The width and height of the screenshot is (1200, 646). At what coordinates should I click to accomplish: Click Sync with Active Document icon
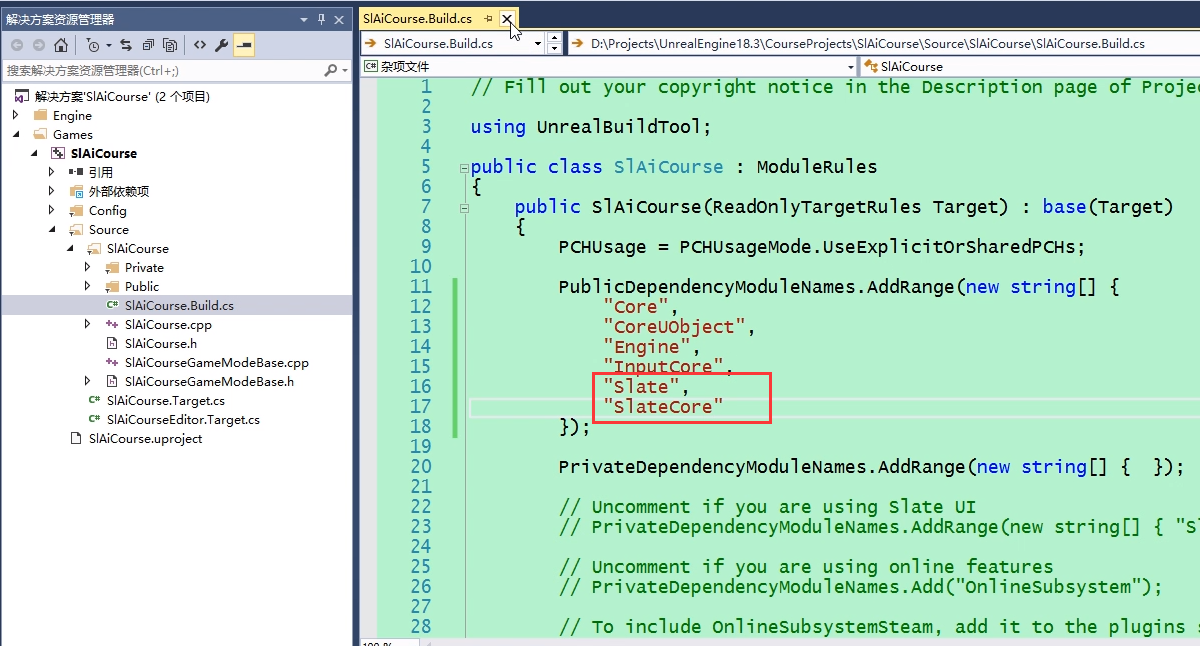click(126, 45)
